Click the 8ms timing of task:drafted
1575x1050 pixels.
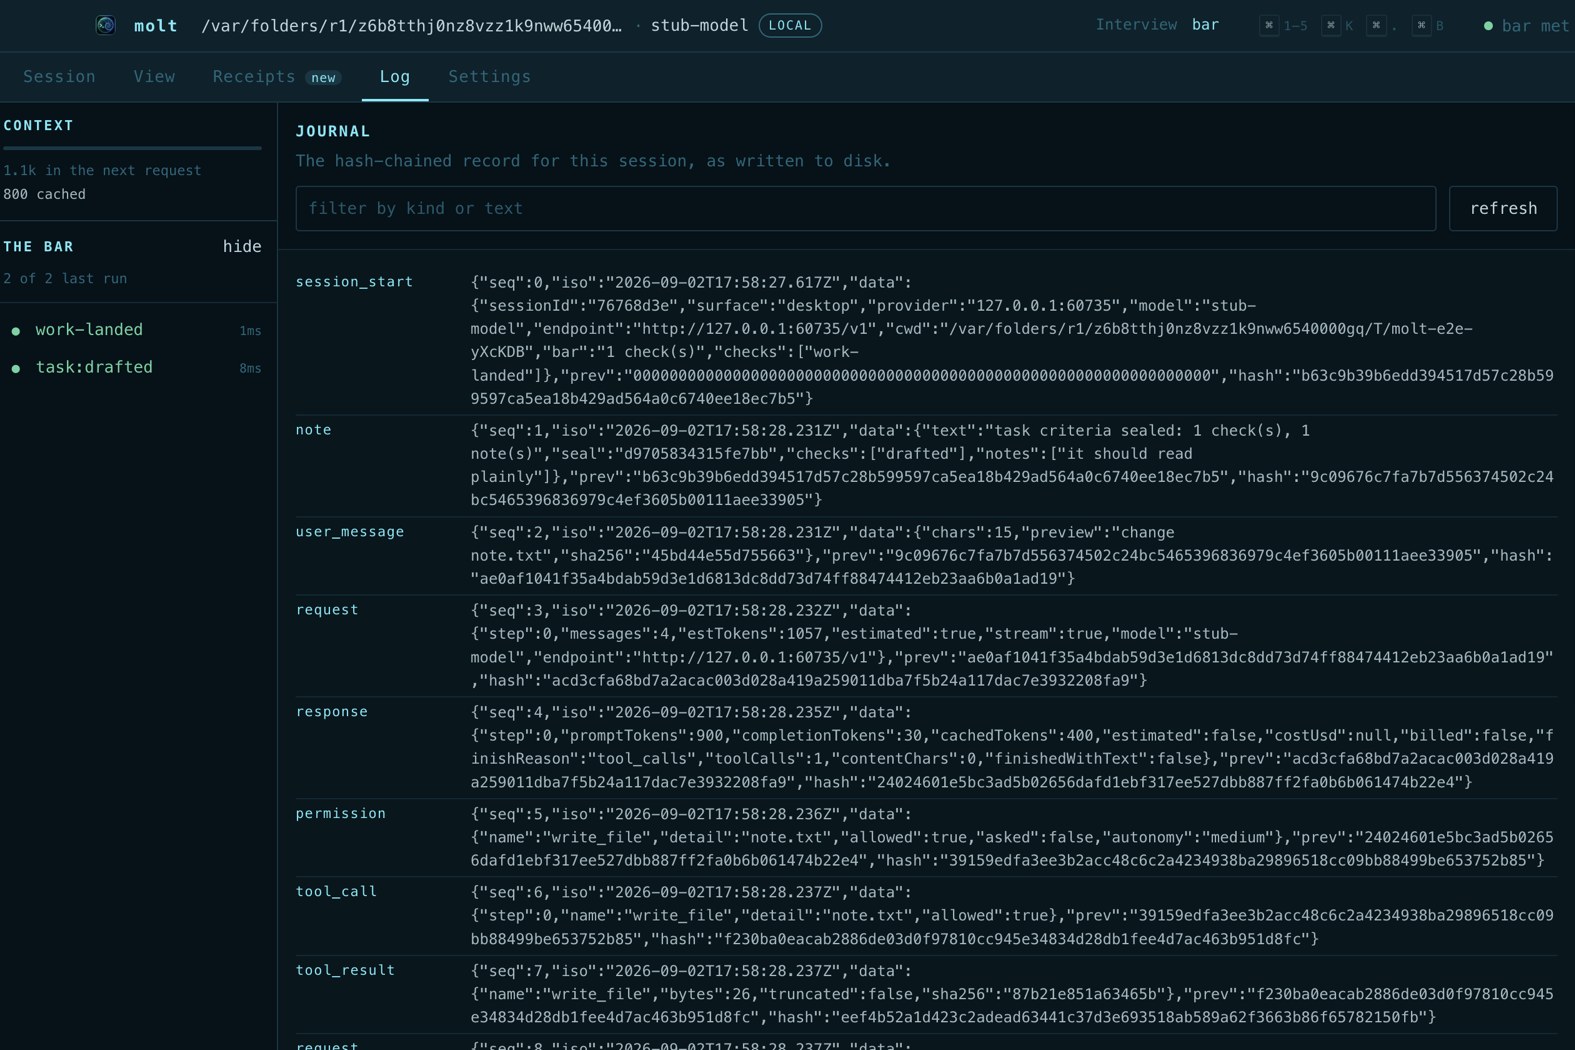pyautogui.click(x=250, y=369)
